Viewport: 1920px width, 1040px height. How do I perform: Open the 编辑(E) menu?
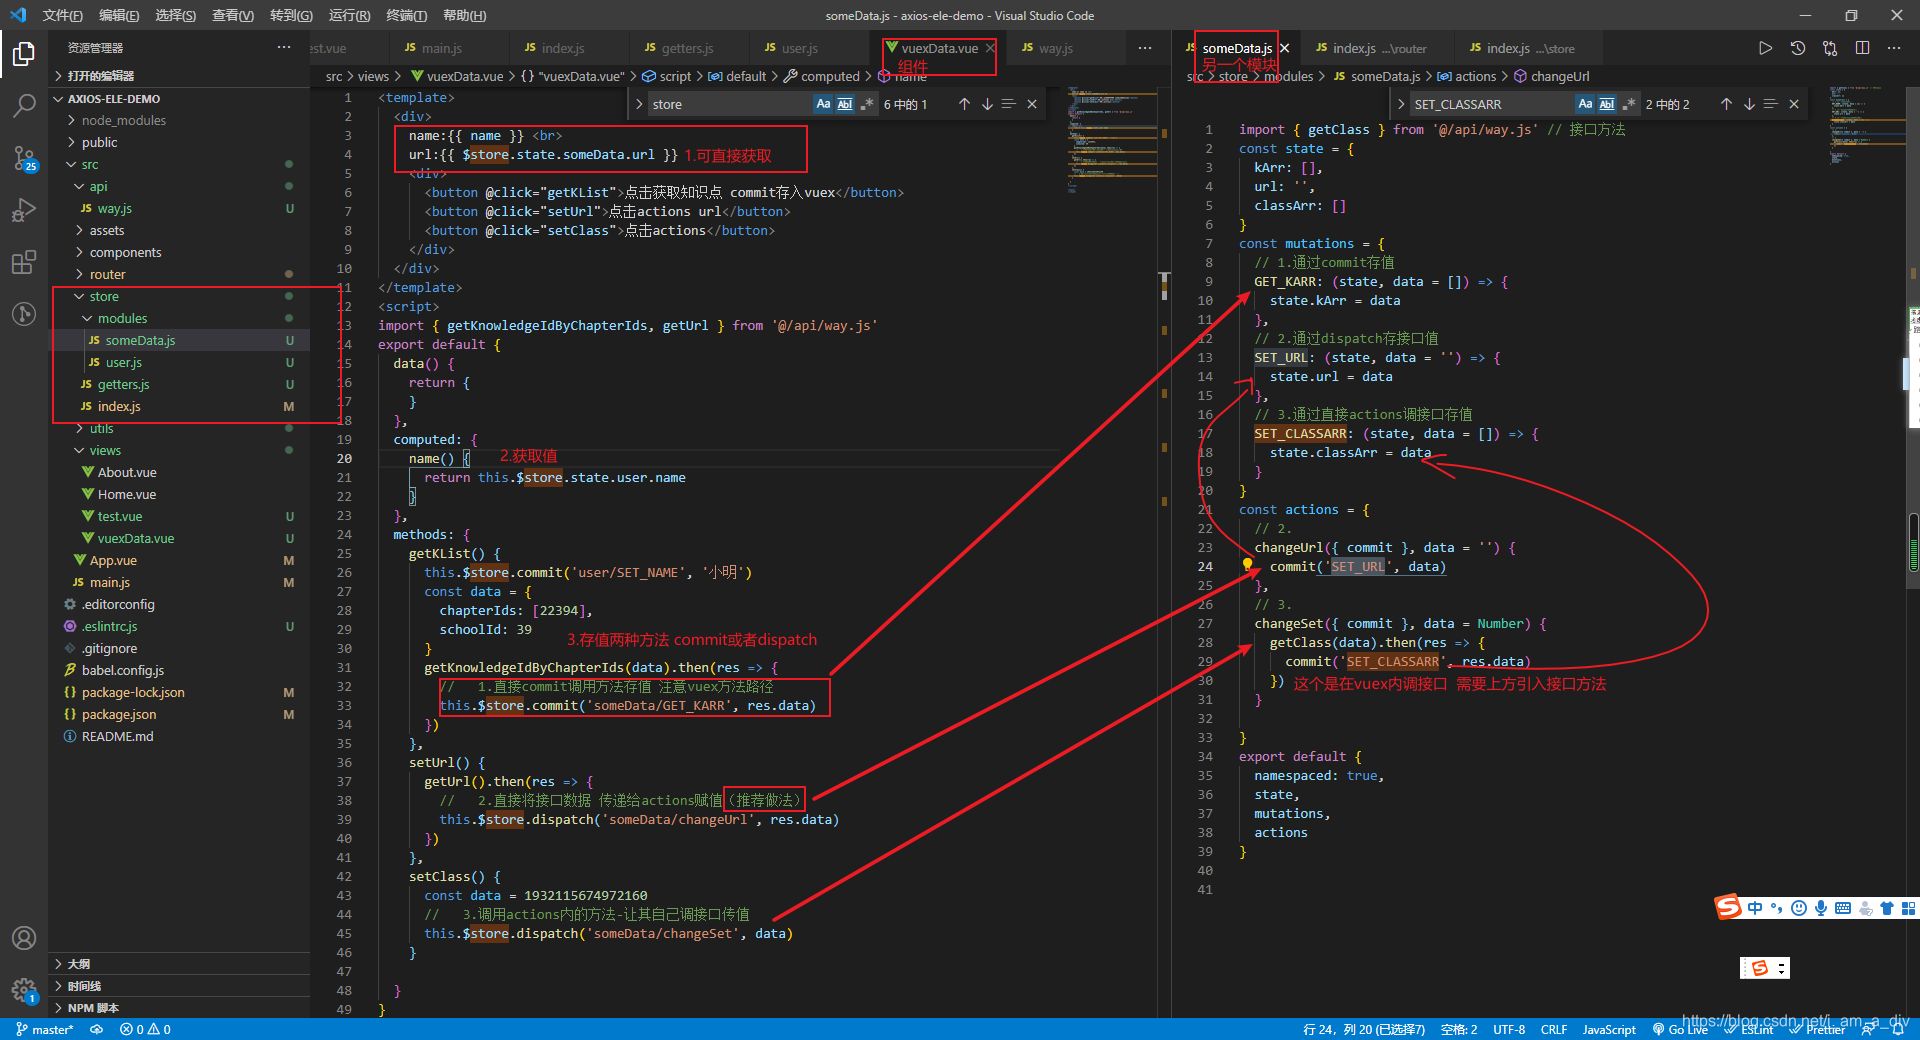point(119,15)
